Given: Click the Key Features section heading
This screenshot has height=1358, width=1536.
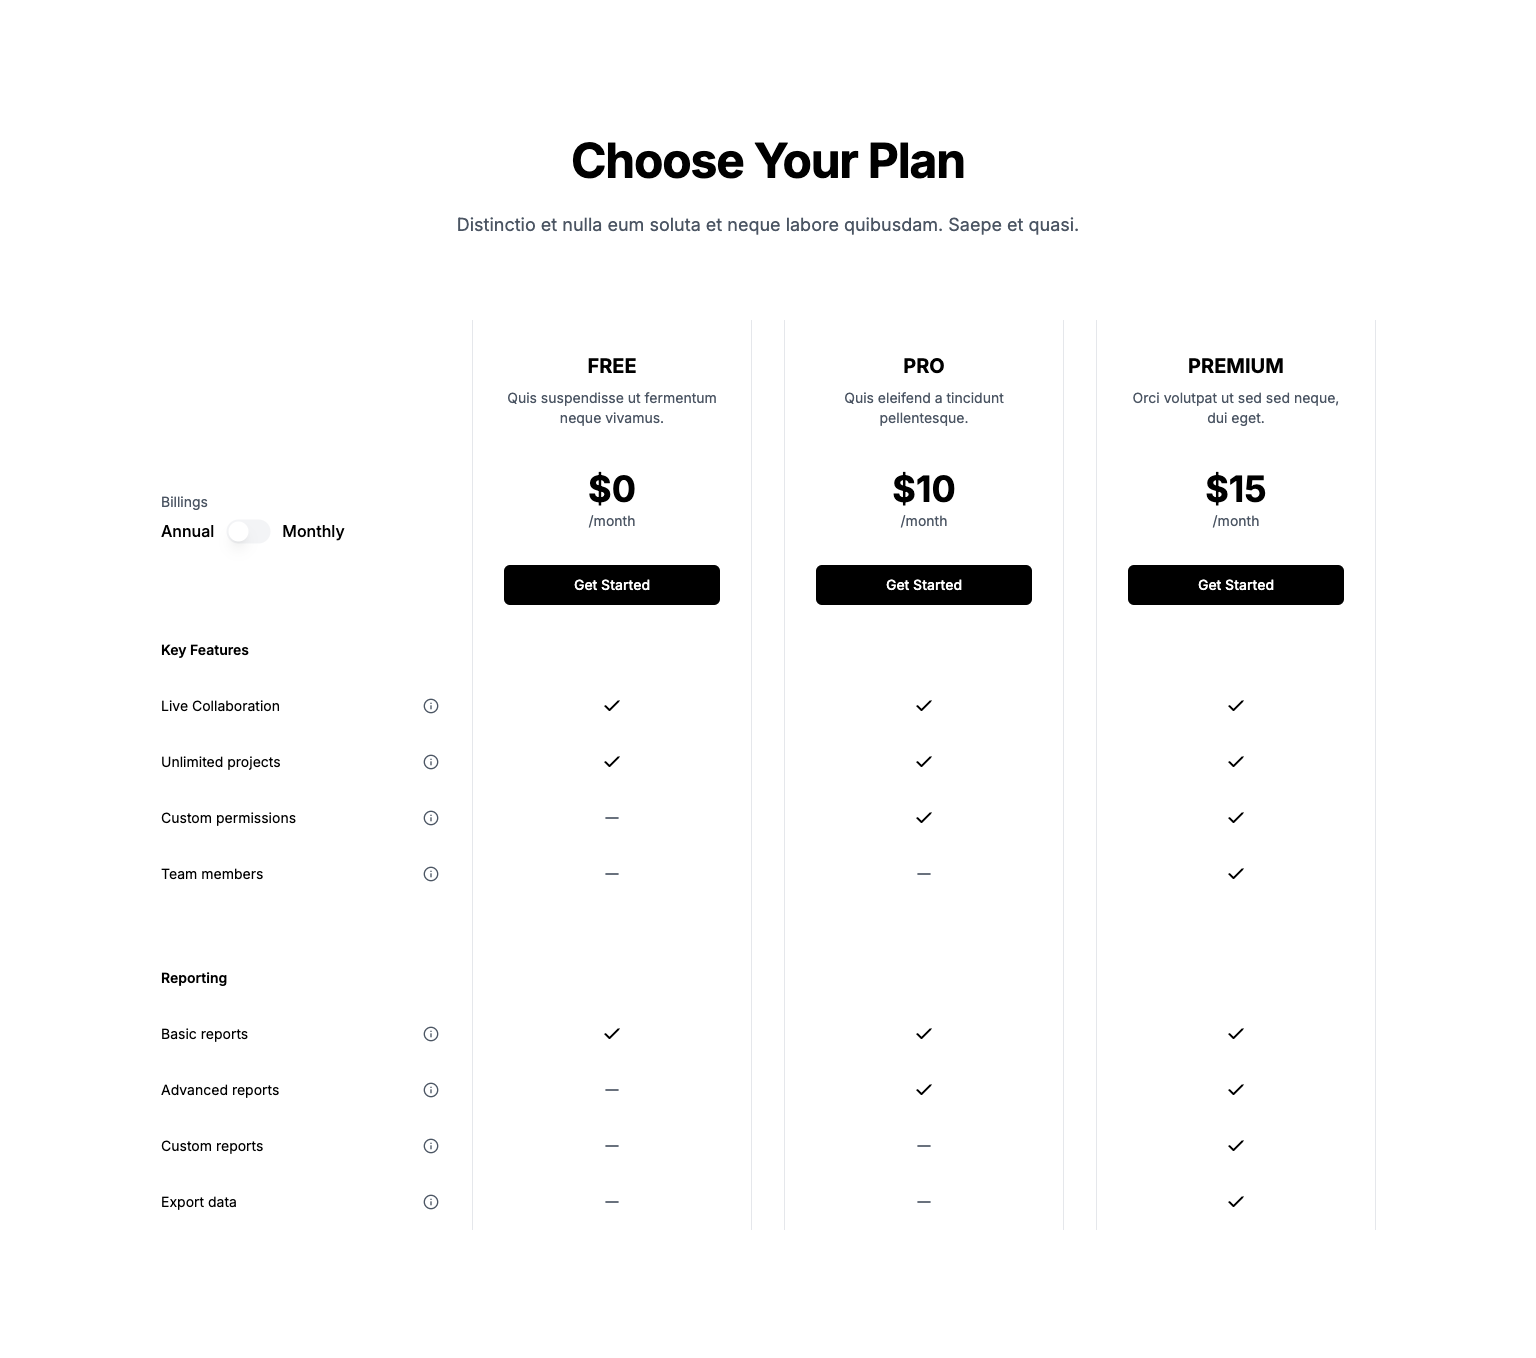Looking at the screenshot, I should [205, 650].
